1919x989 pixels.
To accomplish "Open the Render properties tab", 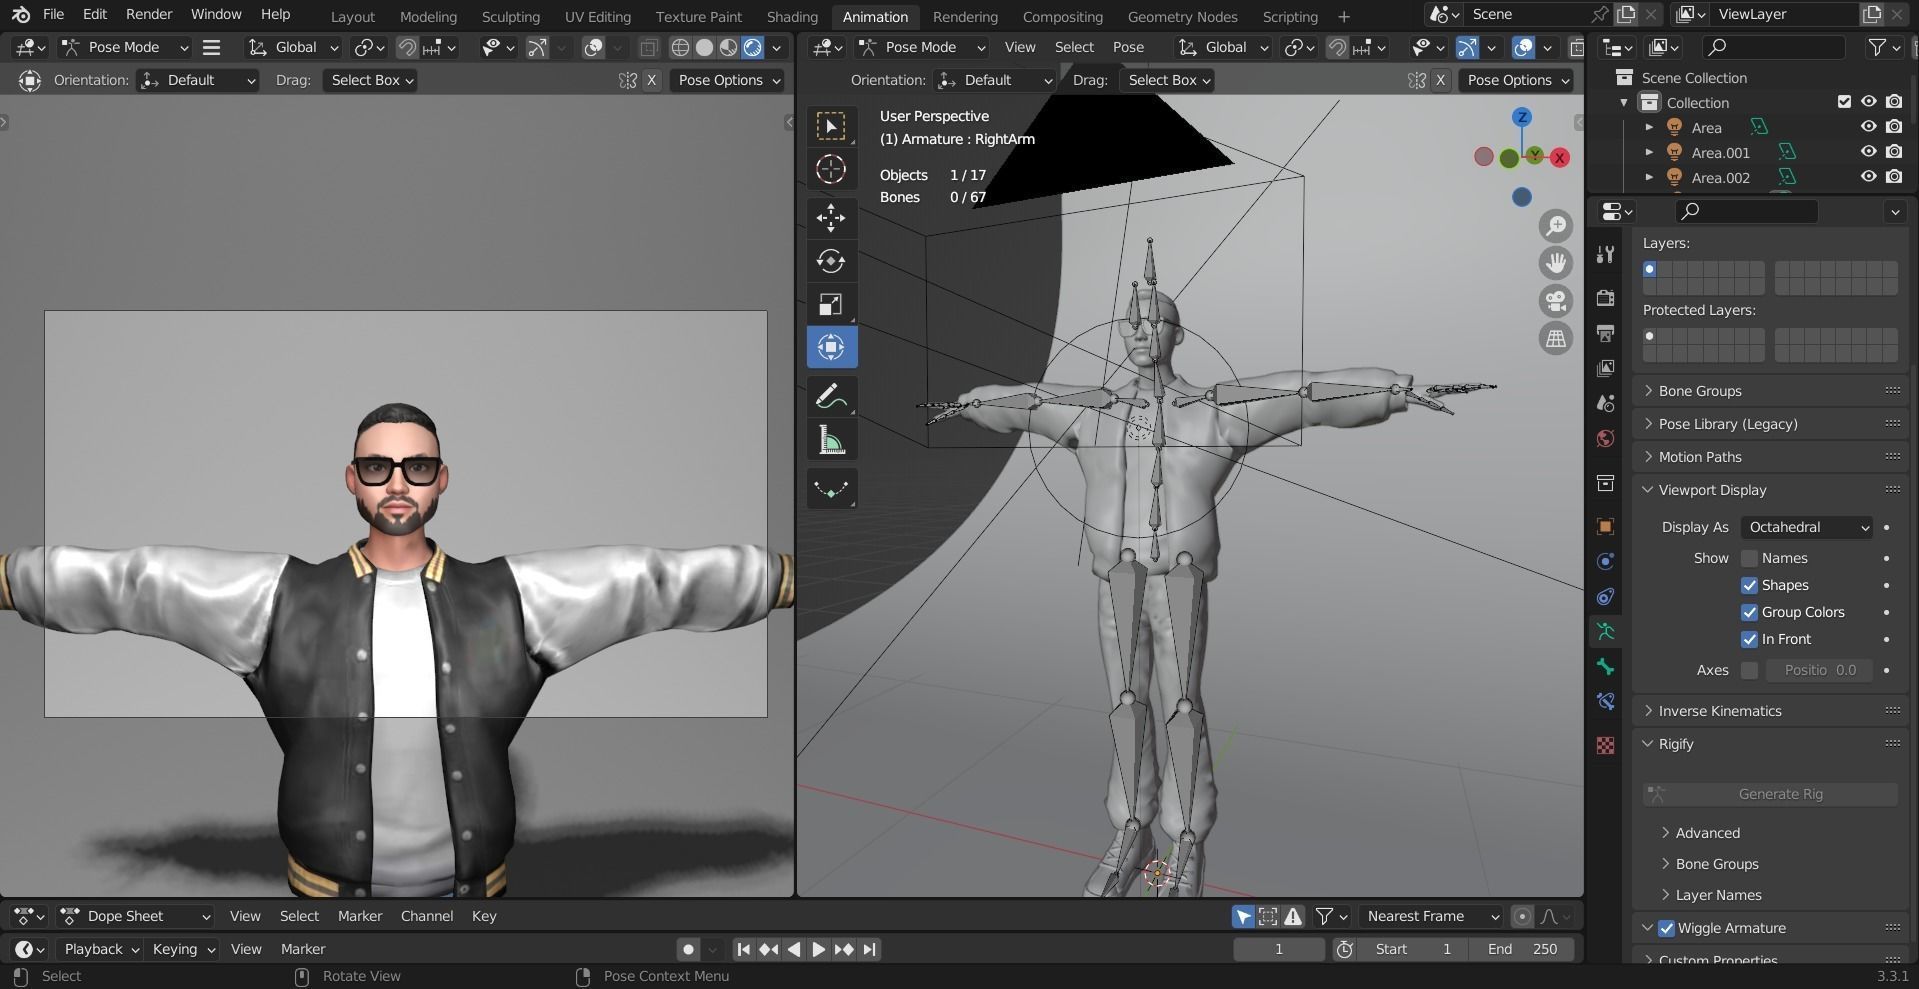I will pyautogui.click(x=1605, y=298).
